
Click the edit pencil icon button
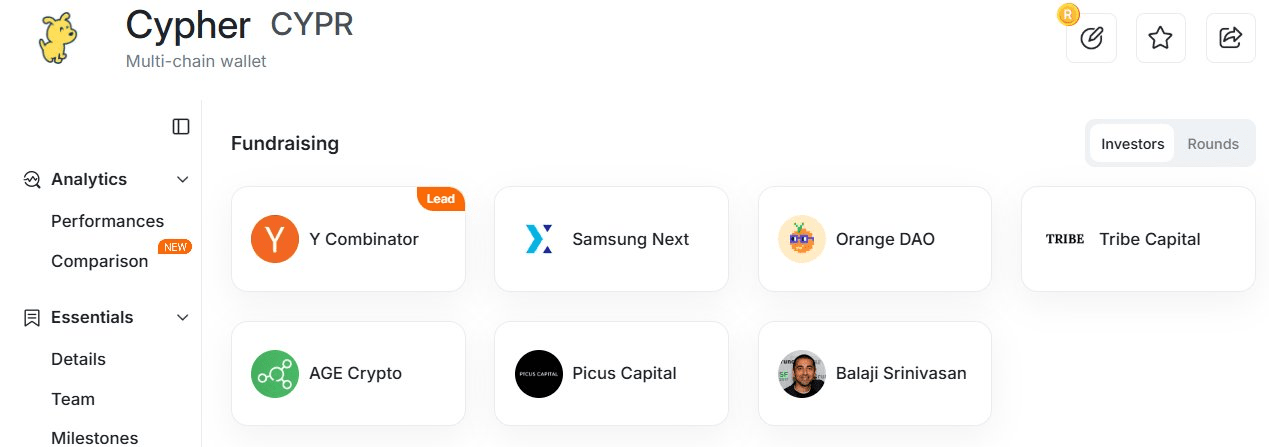pyautogui.click(x=1091, y=38)
